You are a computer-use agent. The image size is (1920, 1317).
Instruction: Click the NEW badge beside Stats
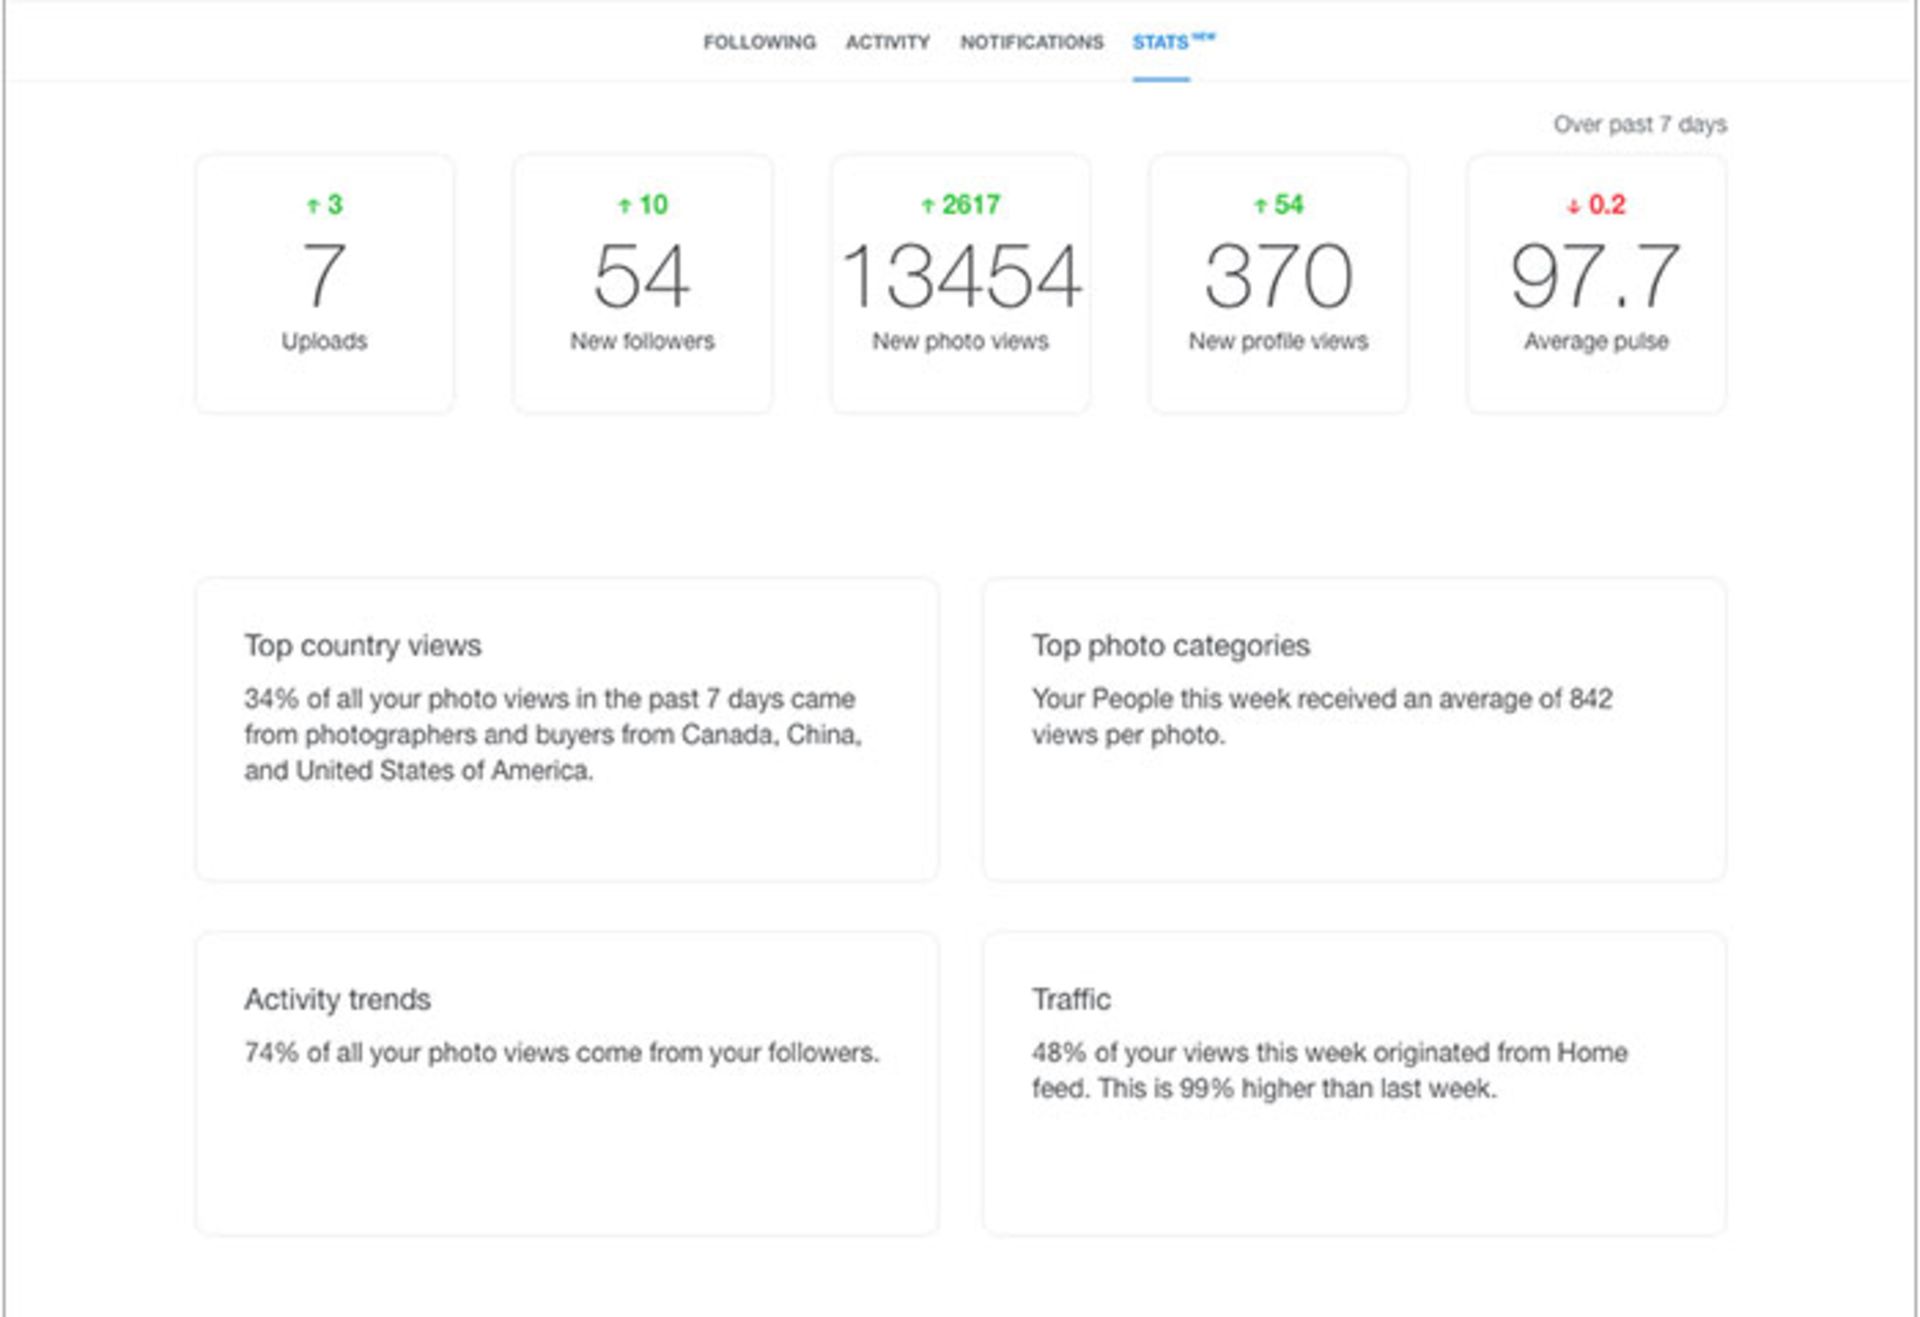coord(1204,36)
